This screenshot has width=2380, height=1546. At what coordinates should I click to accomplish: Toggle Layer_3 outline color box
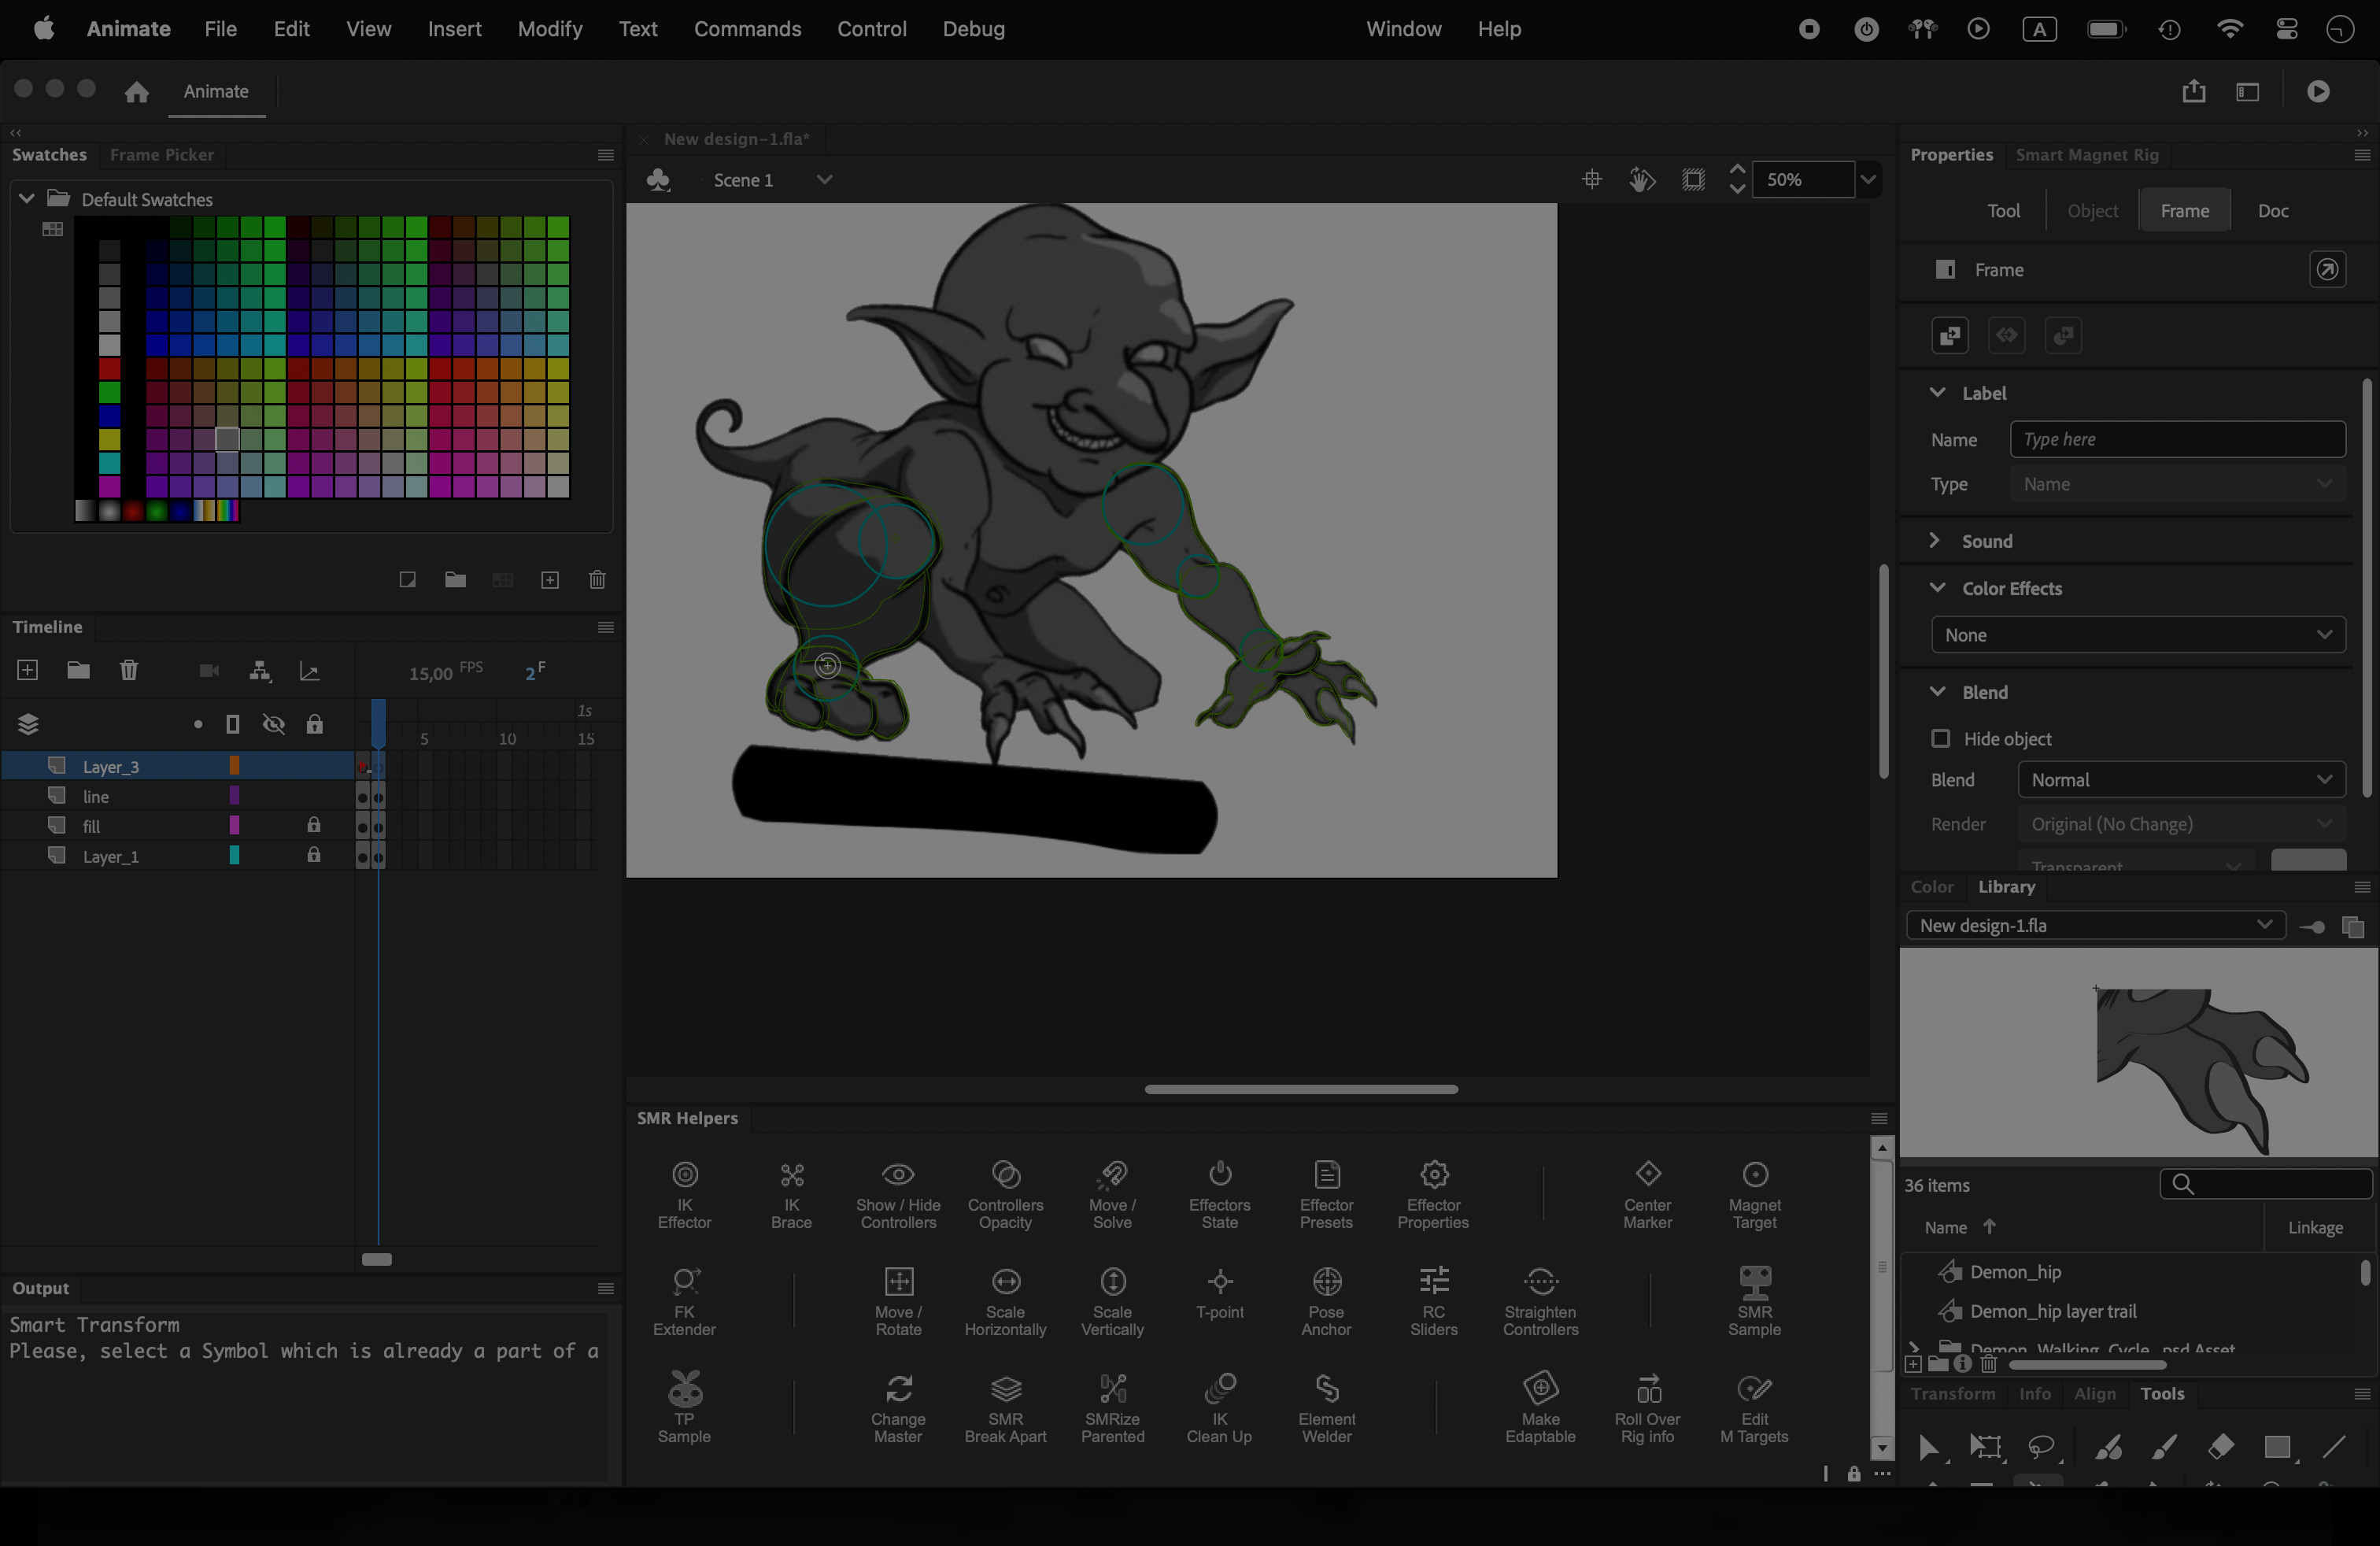(x=234, y=765)
